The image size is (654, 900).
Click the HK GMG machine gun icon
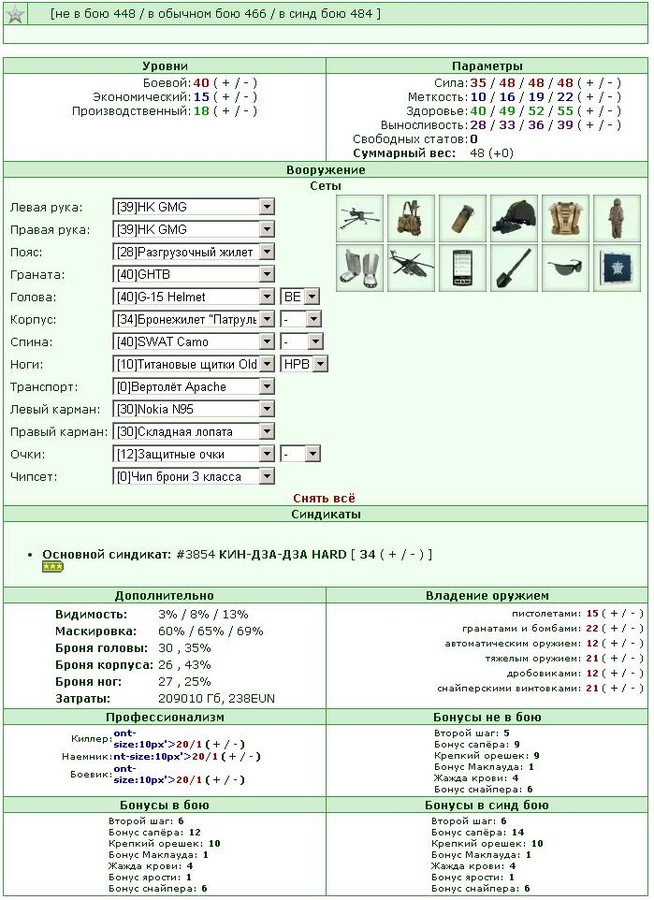(x=360, y=218)
